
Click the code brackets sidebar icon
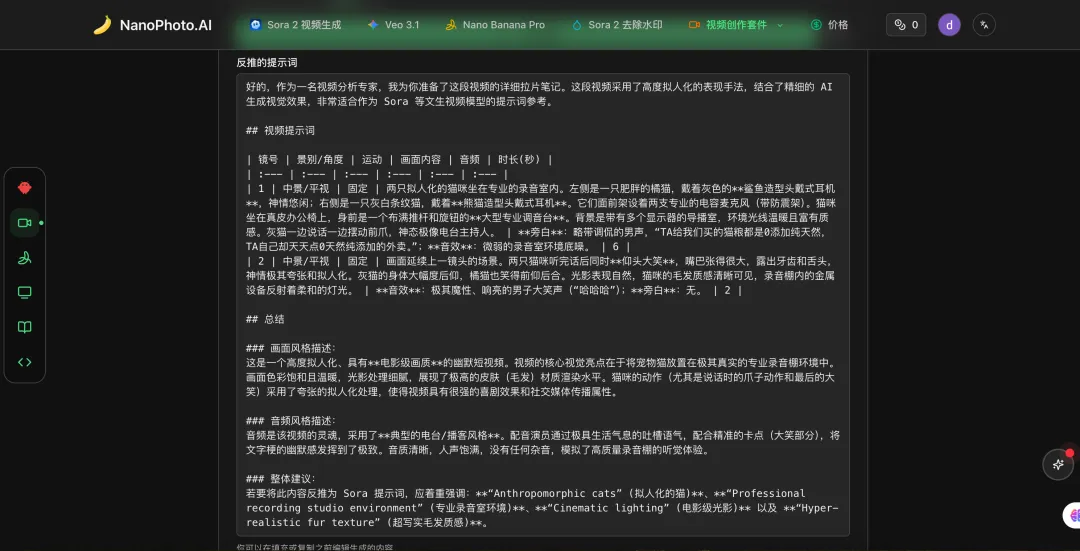point(25,362)
